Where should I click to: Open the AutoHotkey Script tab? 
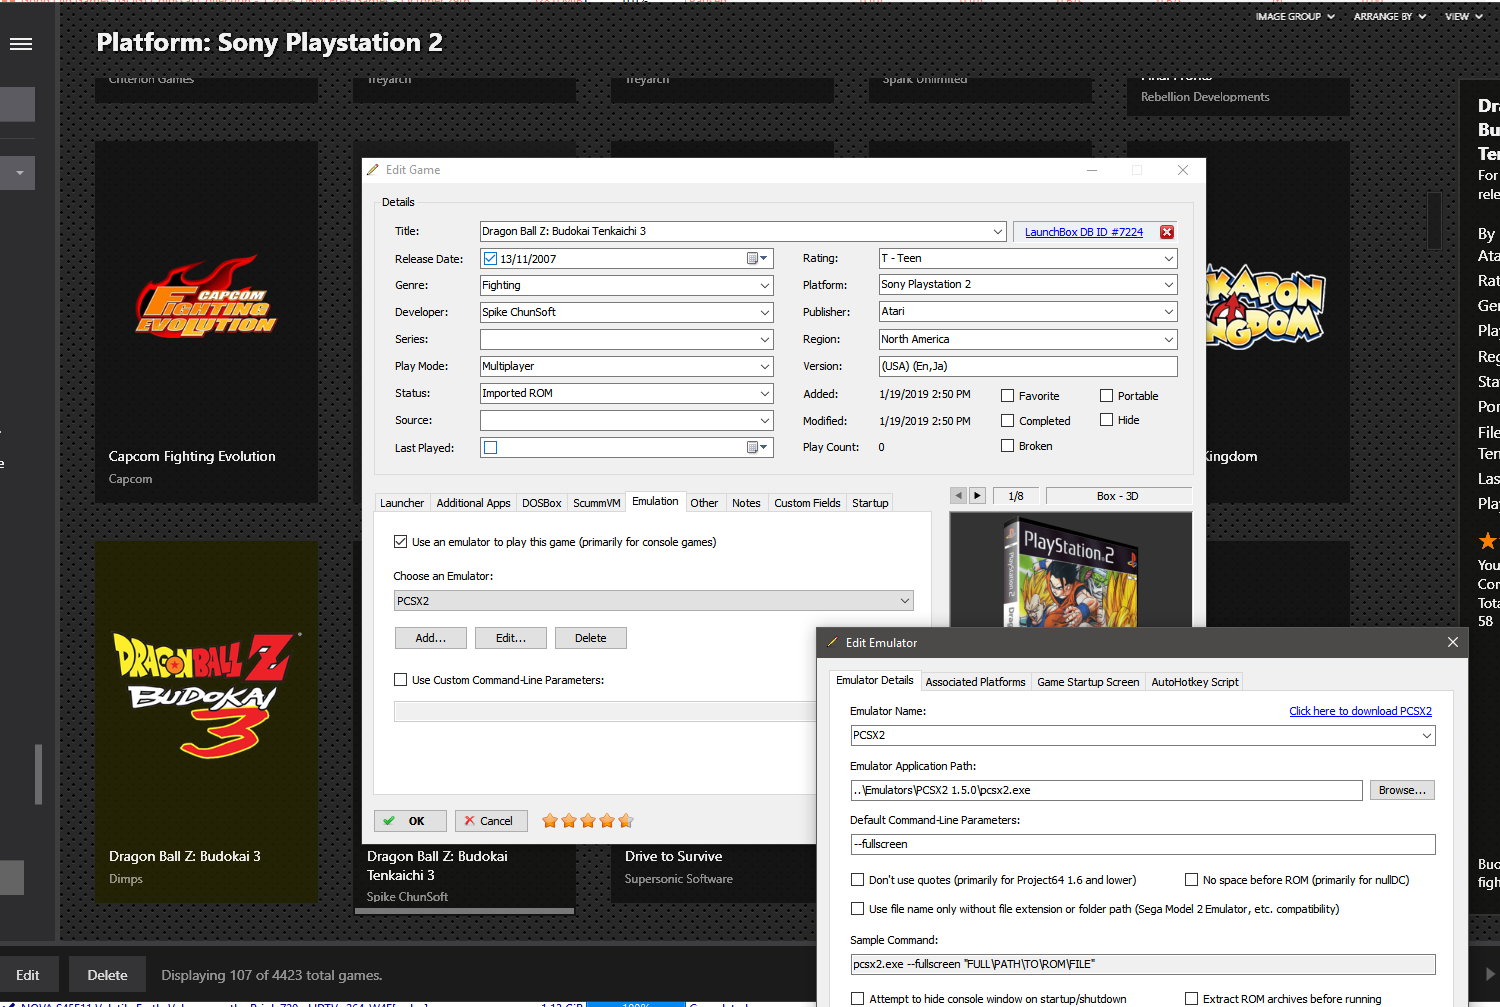tap(1194, 682)
